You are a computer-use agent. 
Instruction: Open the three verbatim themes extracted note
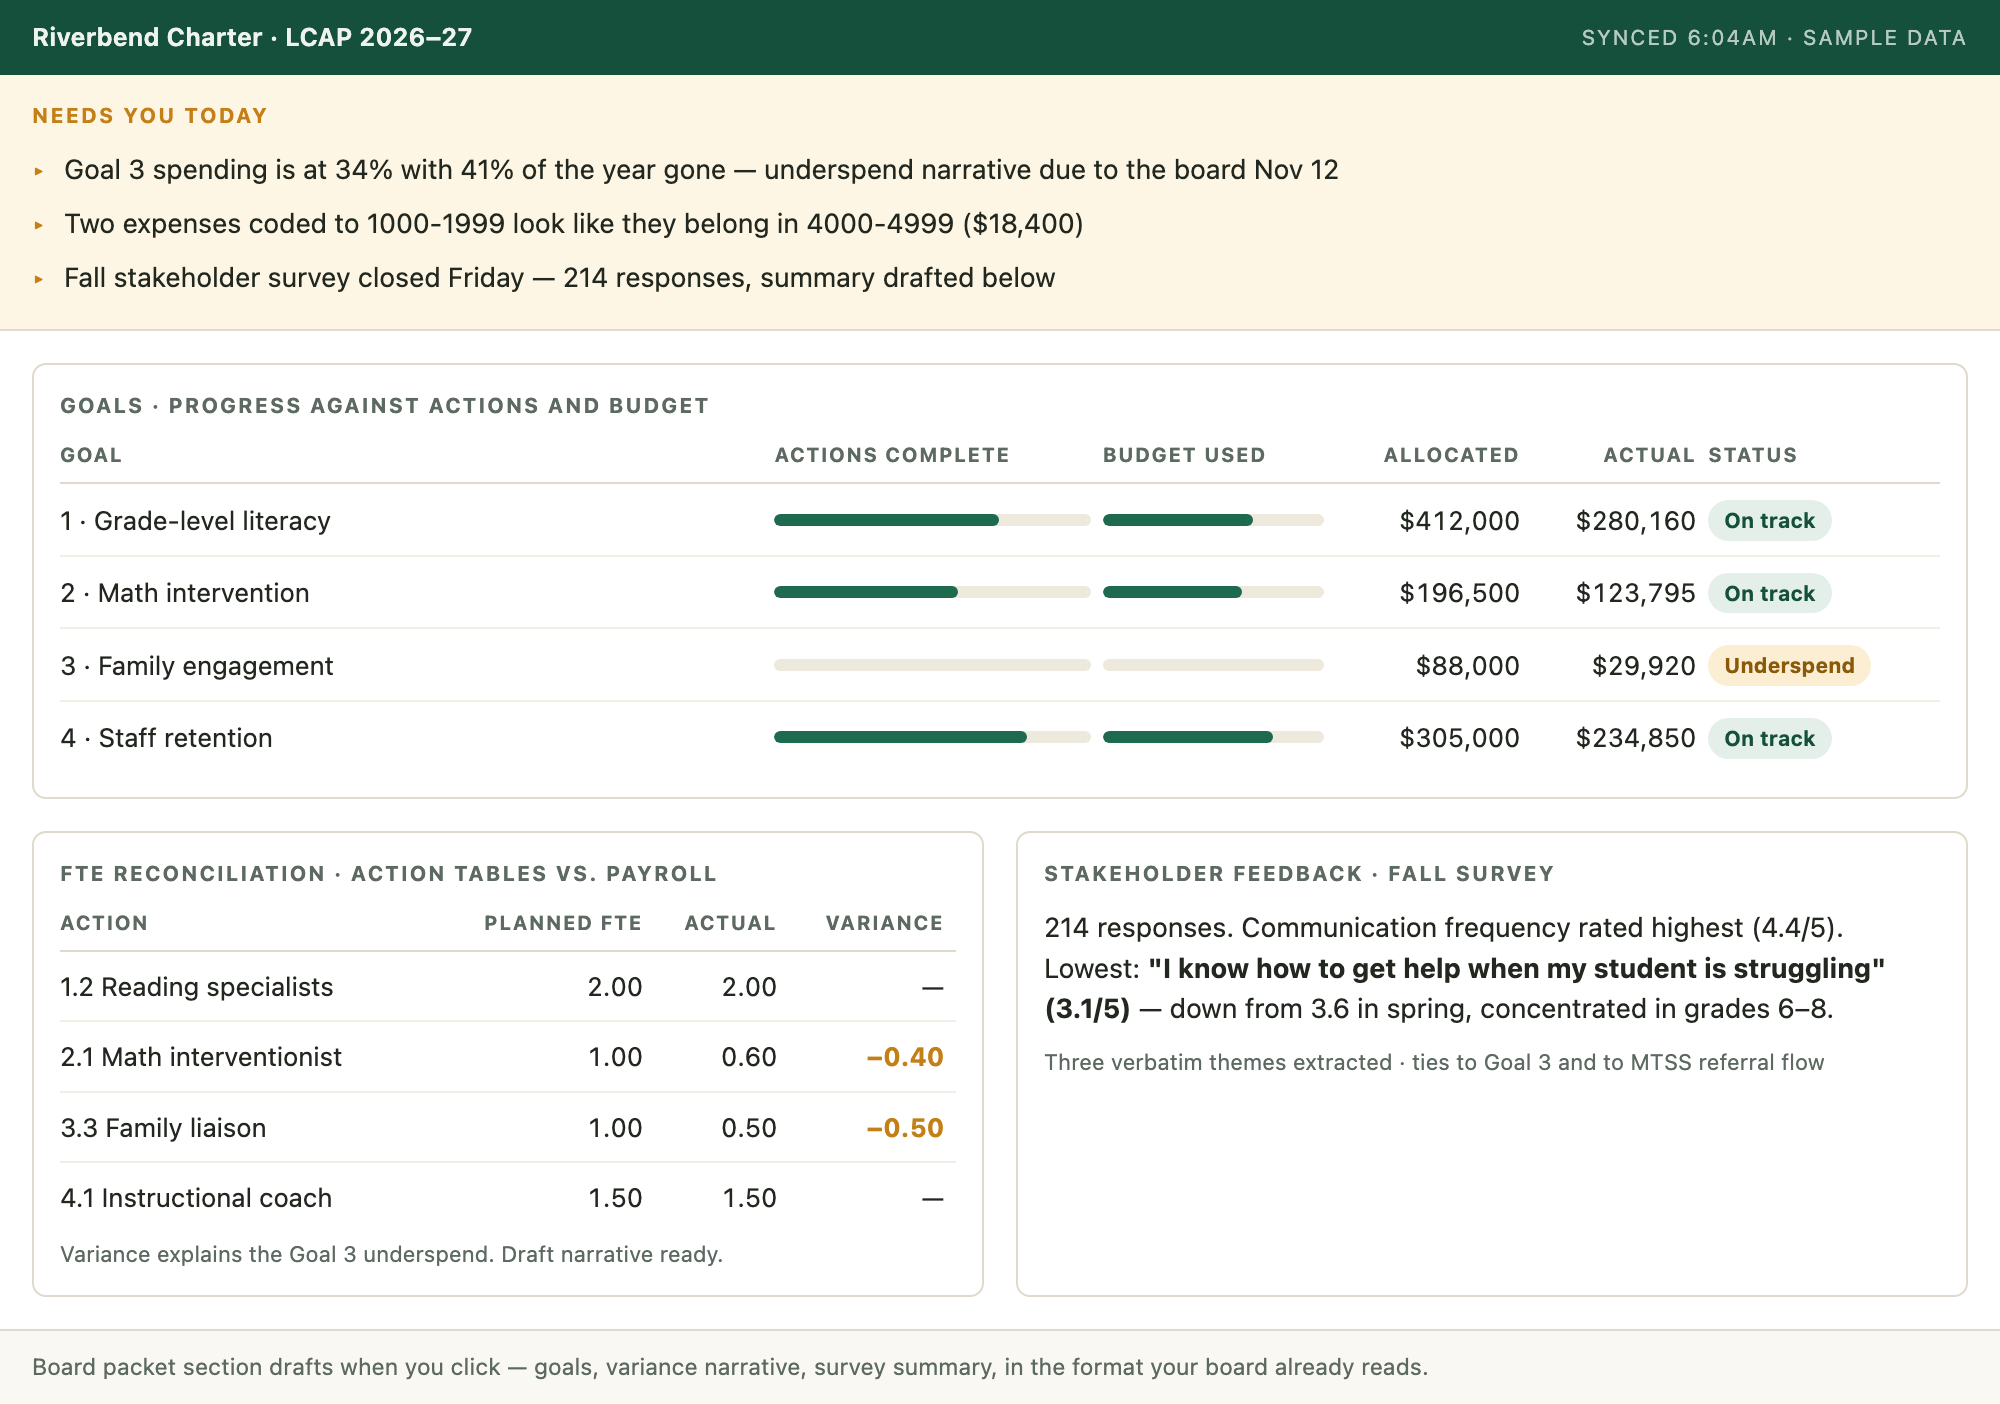pyautogui.click(x=1434, y=1062)
